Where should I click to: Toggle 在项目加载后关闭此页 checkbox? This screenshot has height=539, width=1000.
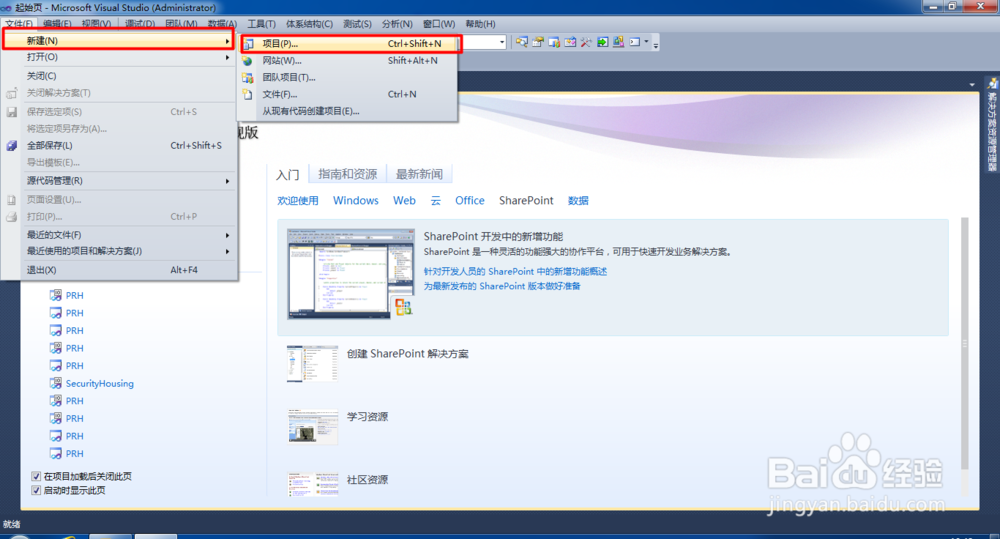(x=36, y=476)
